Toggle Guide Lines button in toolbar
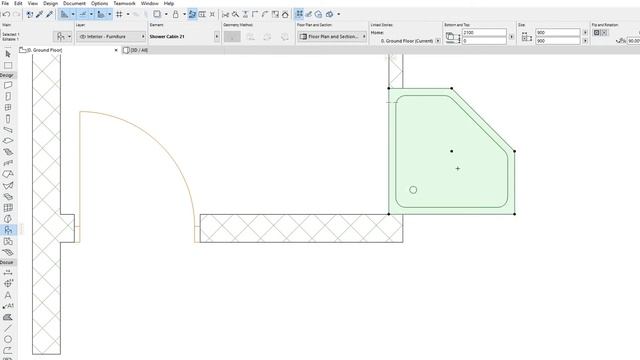 click(64, 14)
